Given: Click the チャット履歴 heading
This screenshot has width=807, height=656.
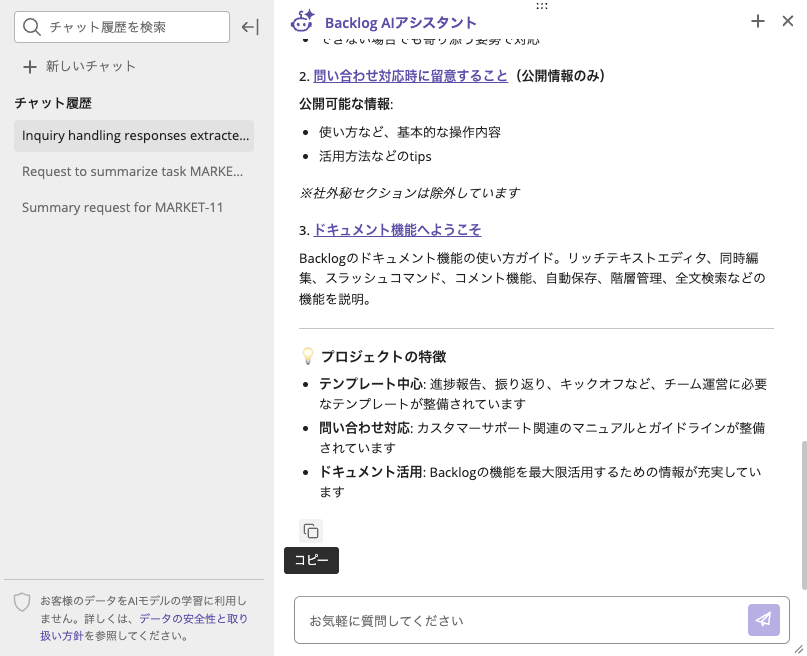Looking at the screenshot, I should [53, 103].
